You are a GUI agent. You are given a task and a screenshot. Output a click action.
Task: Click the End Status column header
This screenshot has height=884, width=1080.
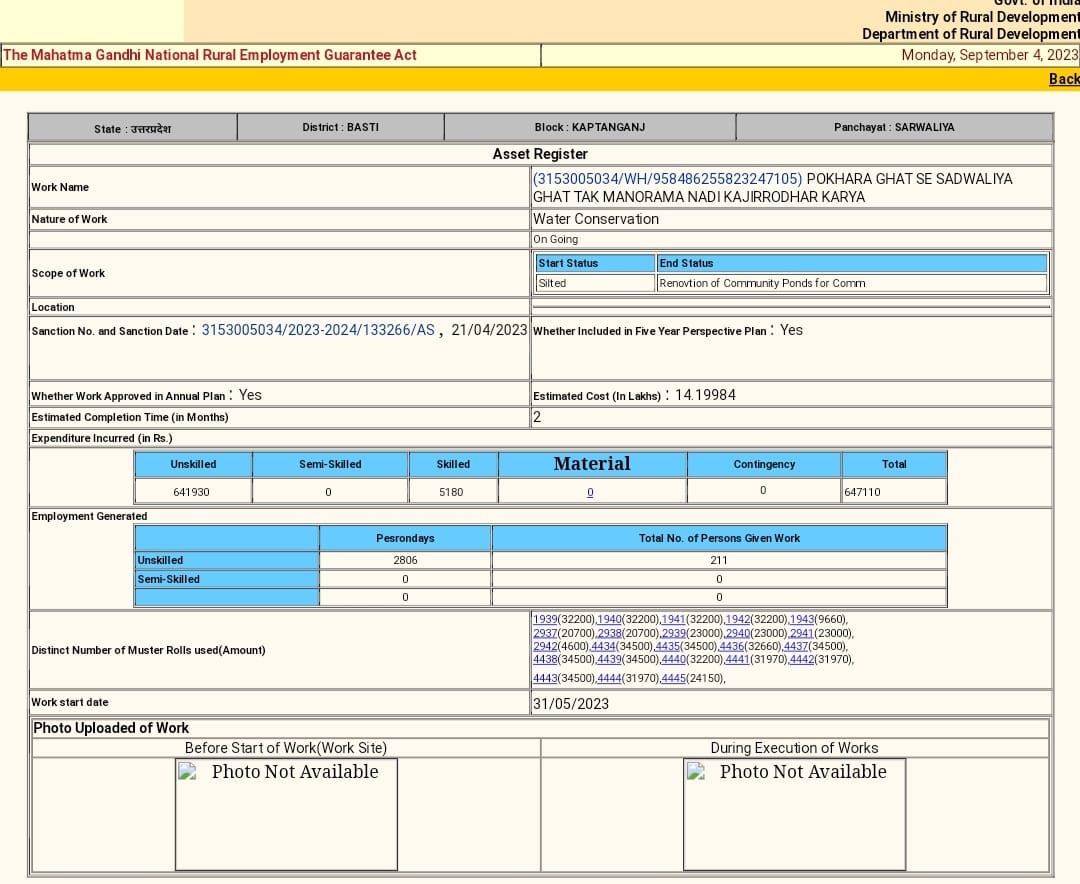click(x=852, y=263)
